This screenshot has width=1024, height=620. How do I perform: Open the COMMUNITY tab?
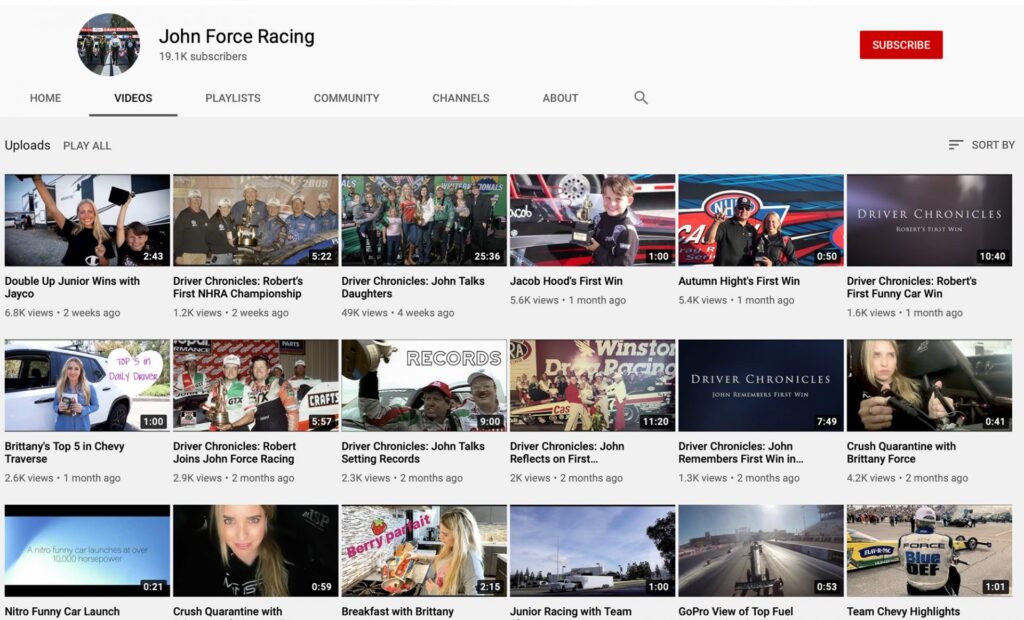pyautogui.click(x=346, y=98)
